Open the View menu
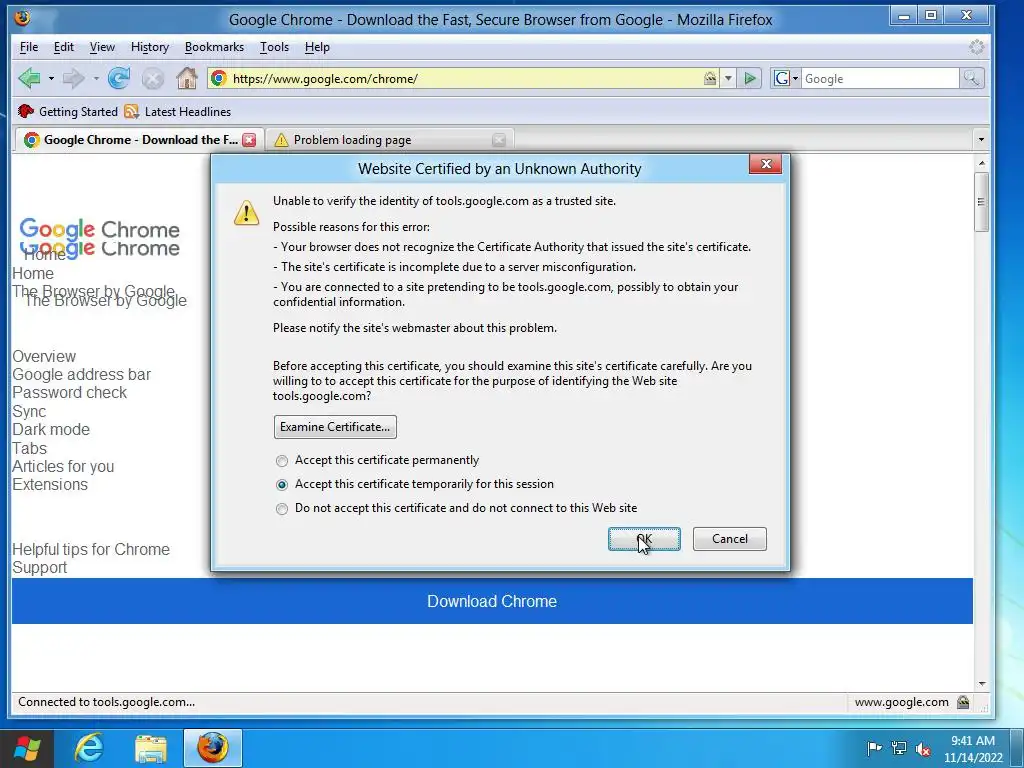The image size is (1024, 768). pos(102,47)
